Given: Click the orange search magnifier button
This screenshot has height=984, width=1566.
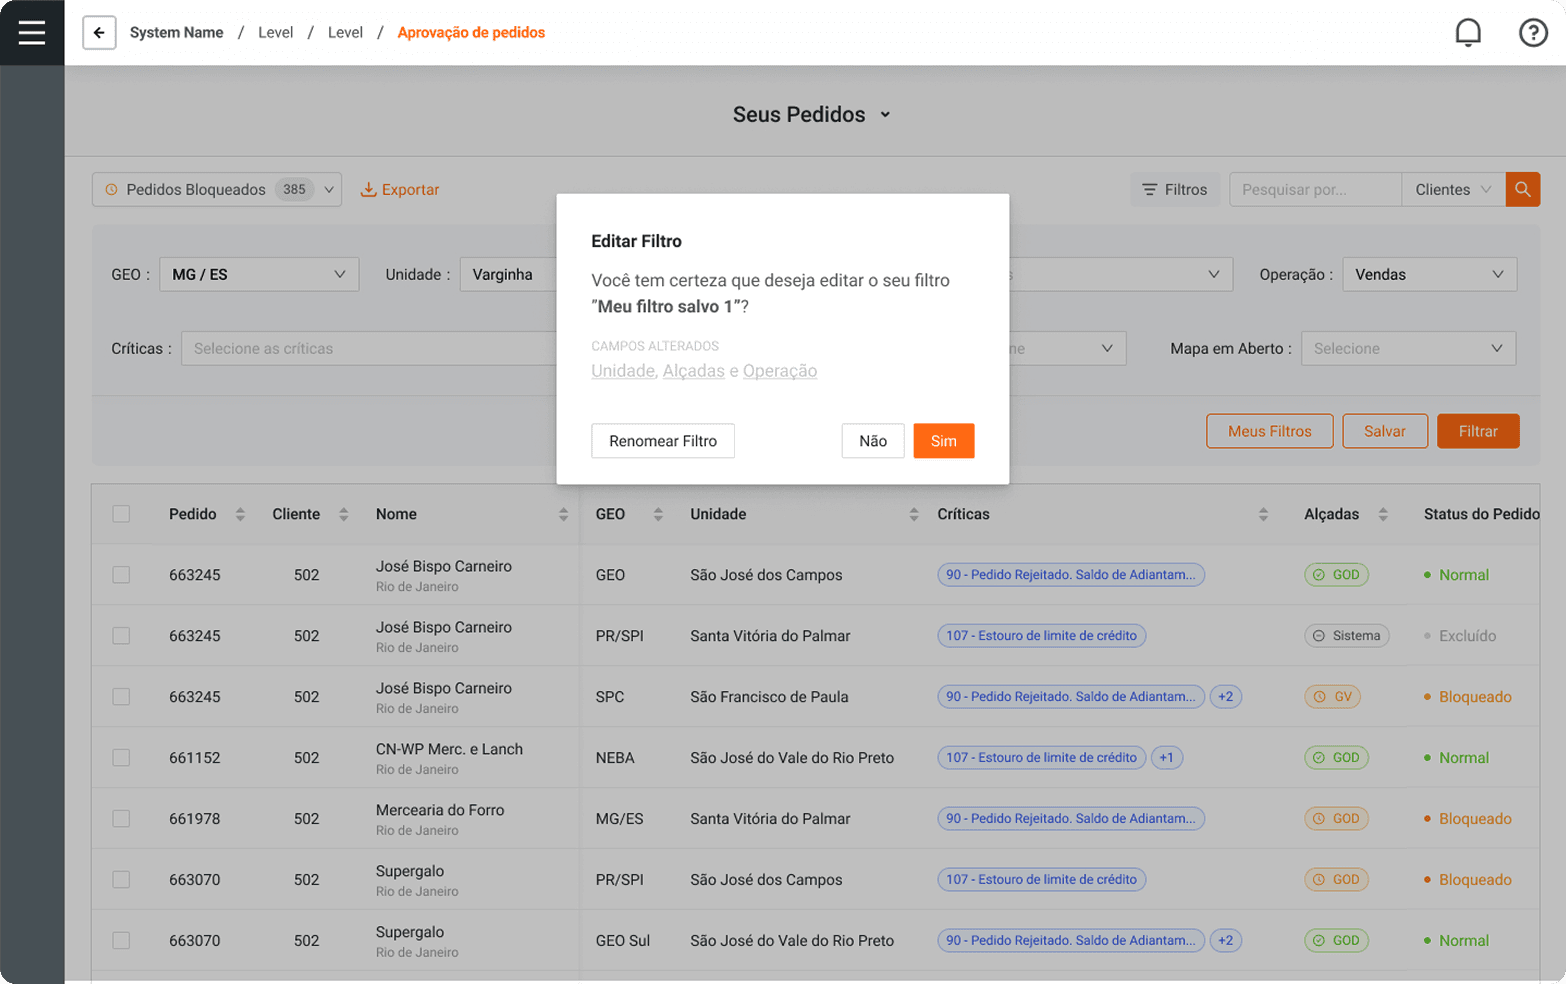Looking at the screenshot, I should 1522,189.
